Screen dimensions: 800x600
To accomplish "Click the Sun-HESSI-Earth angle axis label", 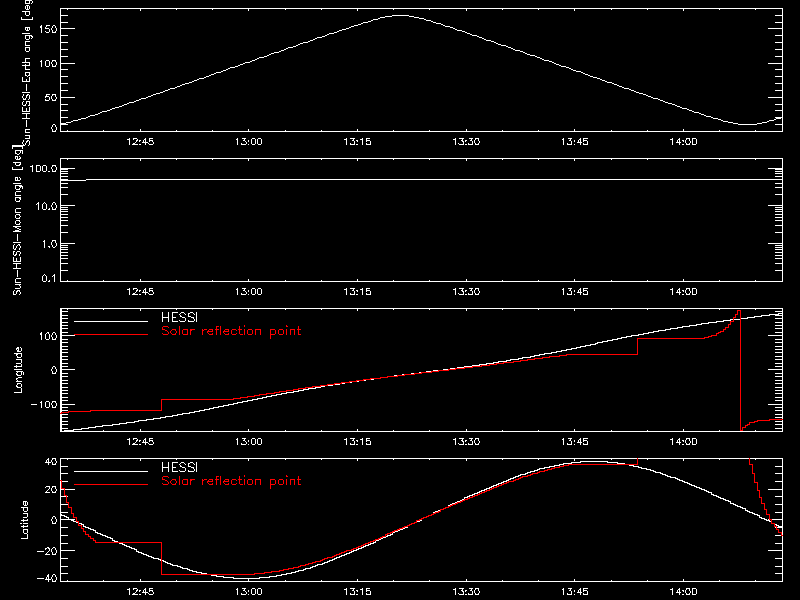I will coord(27,72).
